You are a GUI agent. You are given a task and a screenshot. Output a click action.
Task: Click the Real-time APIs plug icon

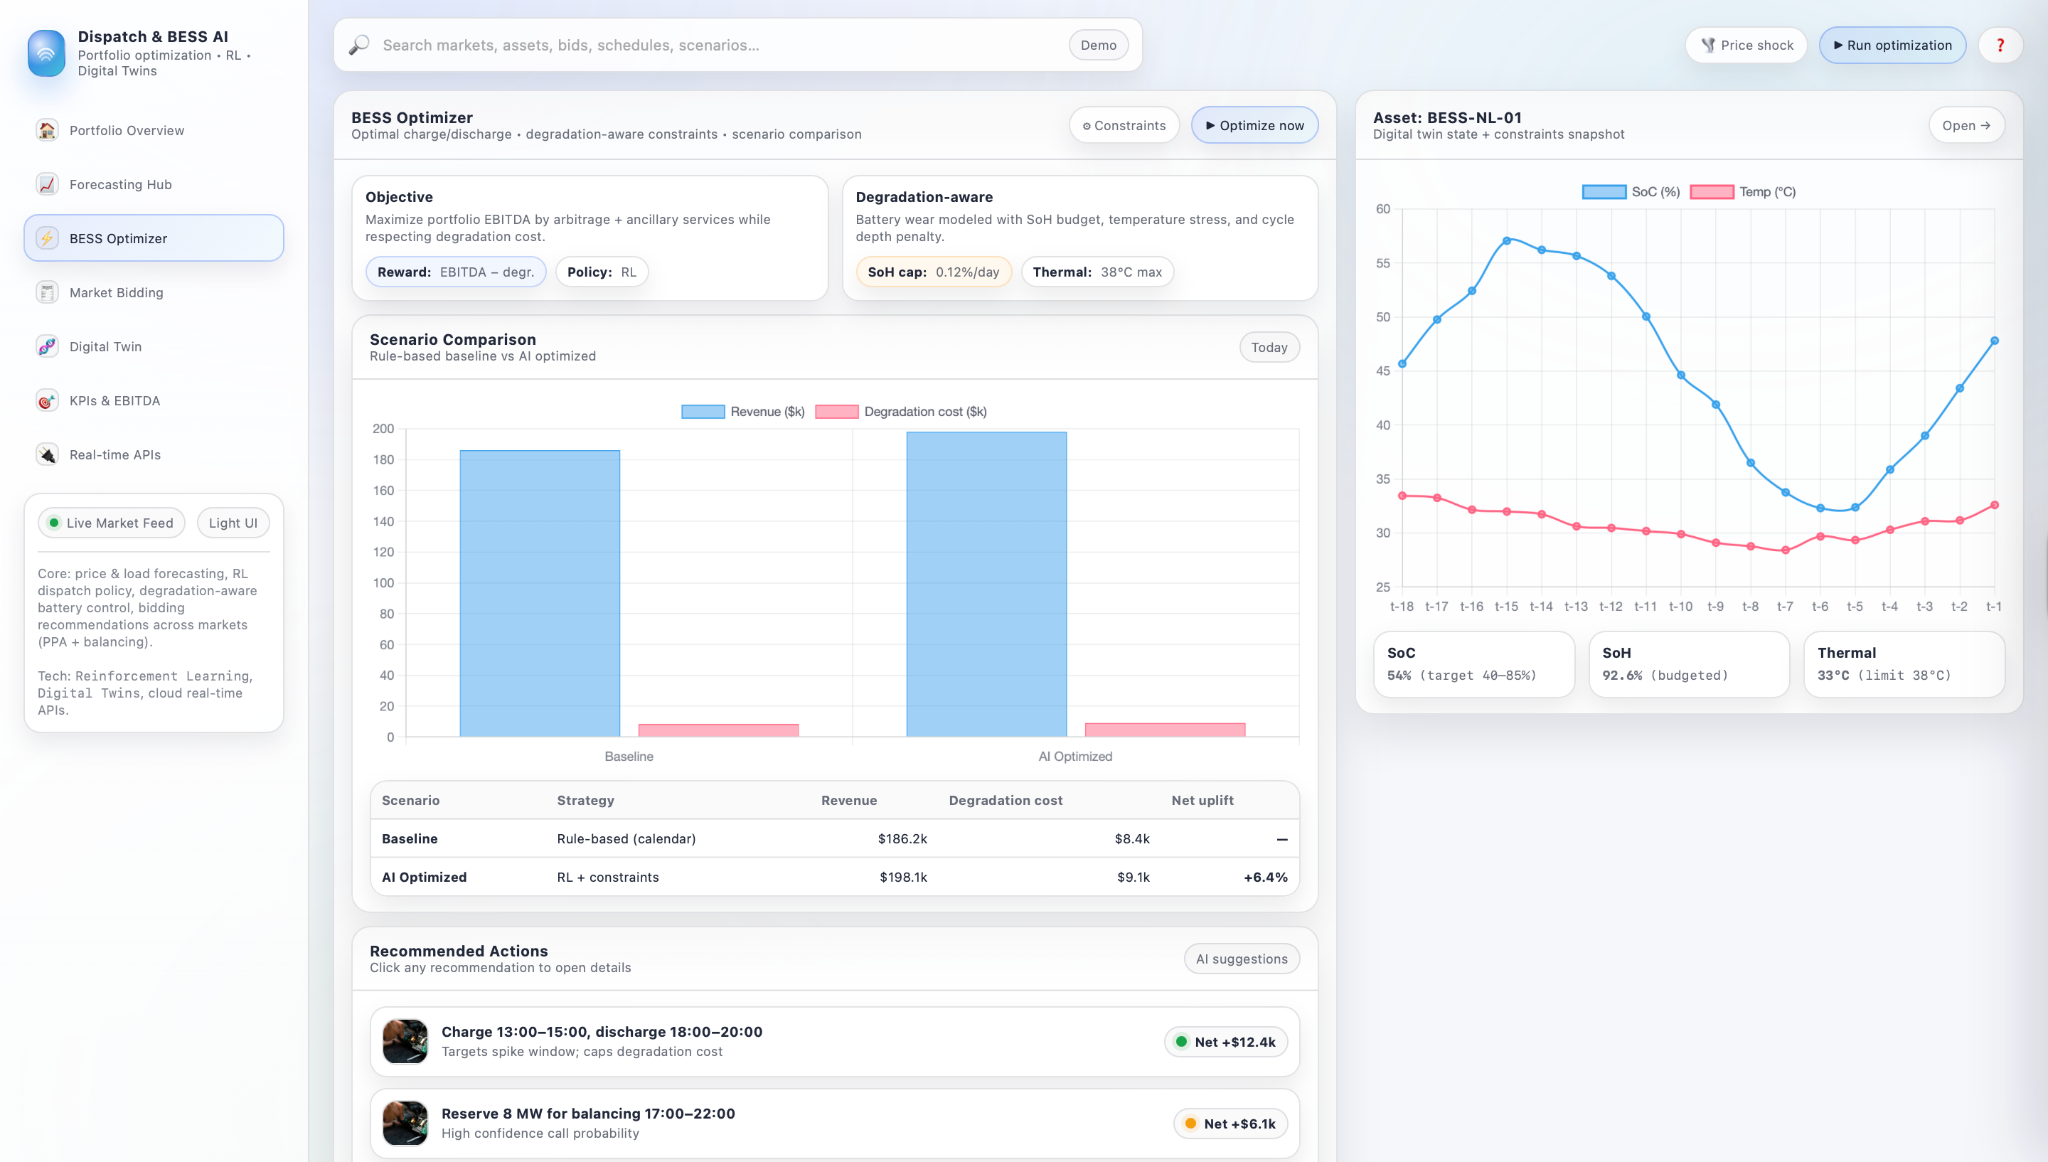pyautogui.click(x=47, y=454)
